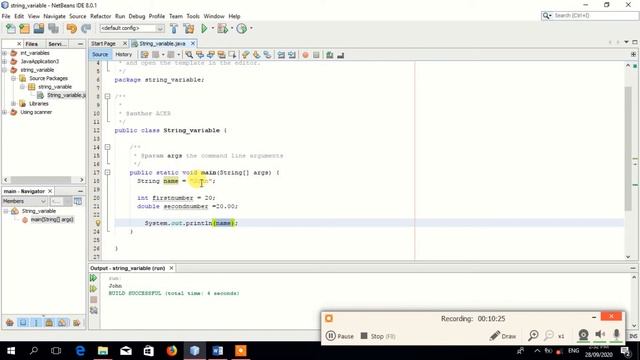Click the Shift Line Right icon

292,55
